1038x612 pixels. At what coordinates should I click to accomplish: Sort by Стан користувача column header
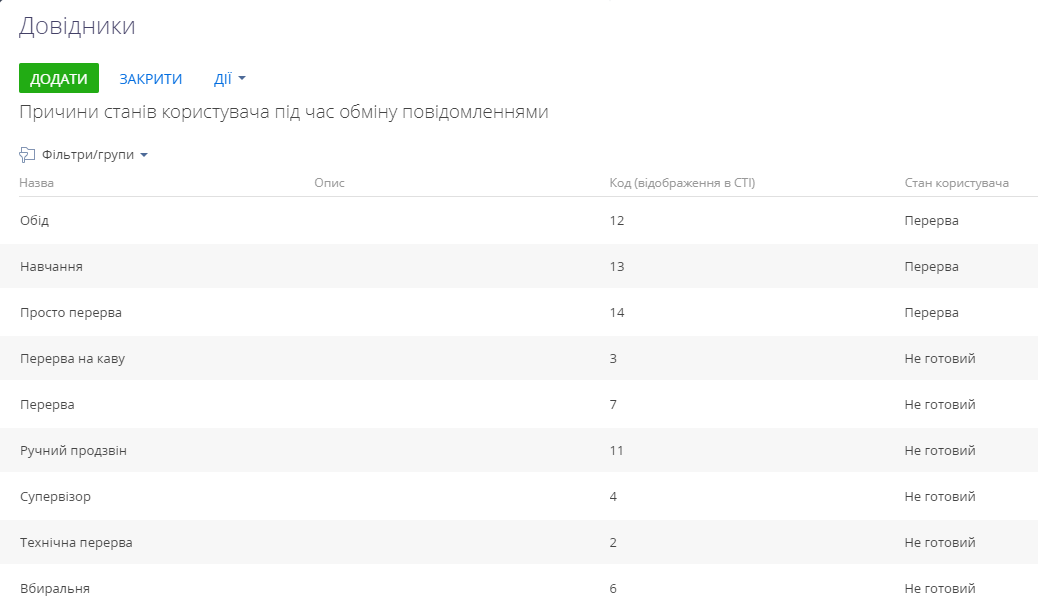click(x=957, y=183)
